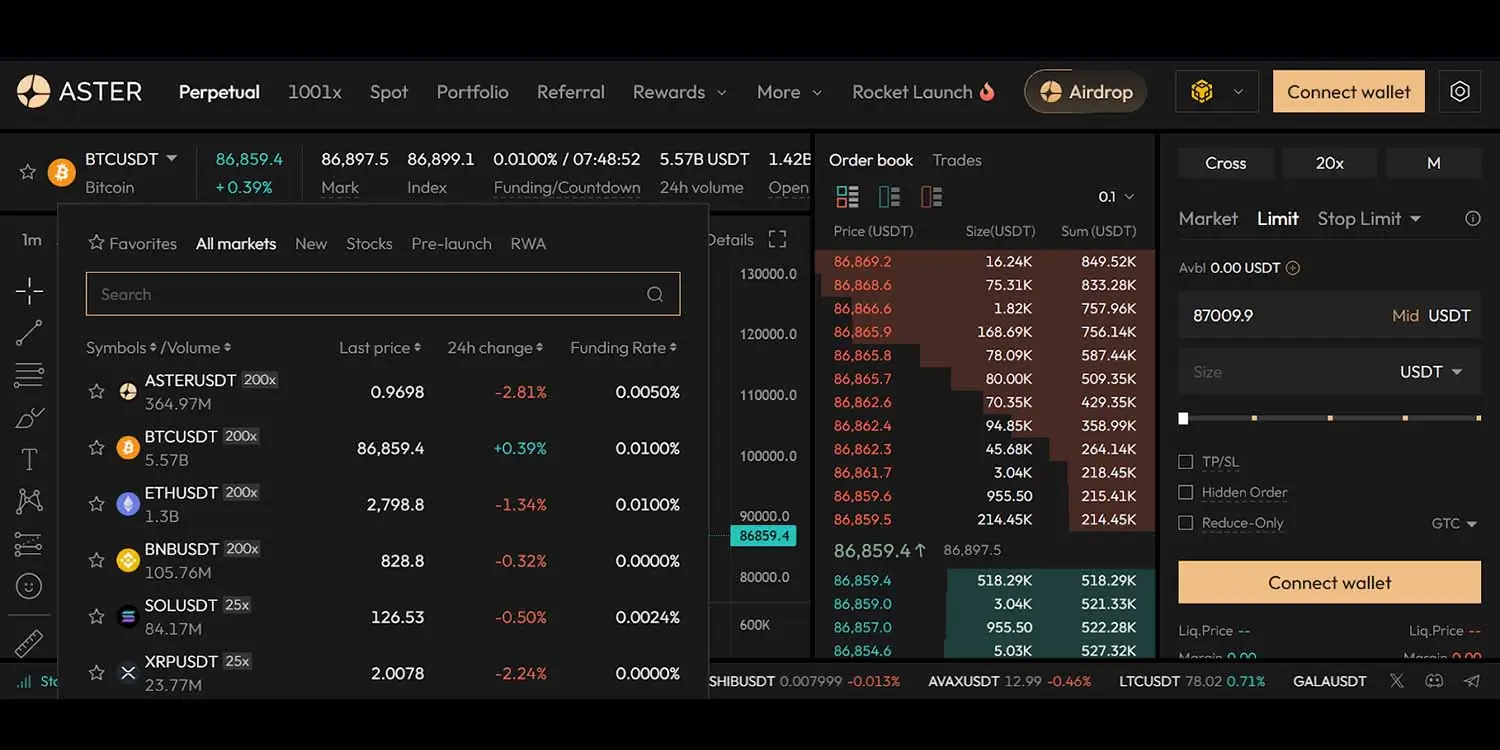Expand the chart to fullscreen

(x=777, y=240)
